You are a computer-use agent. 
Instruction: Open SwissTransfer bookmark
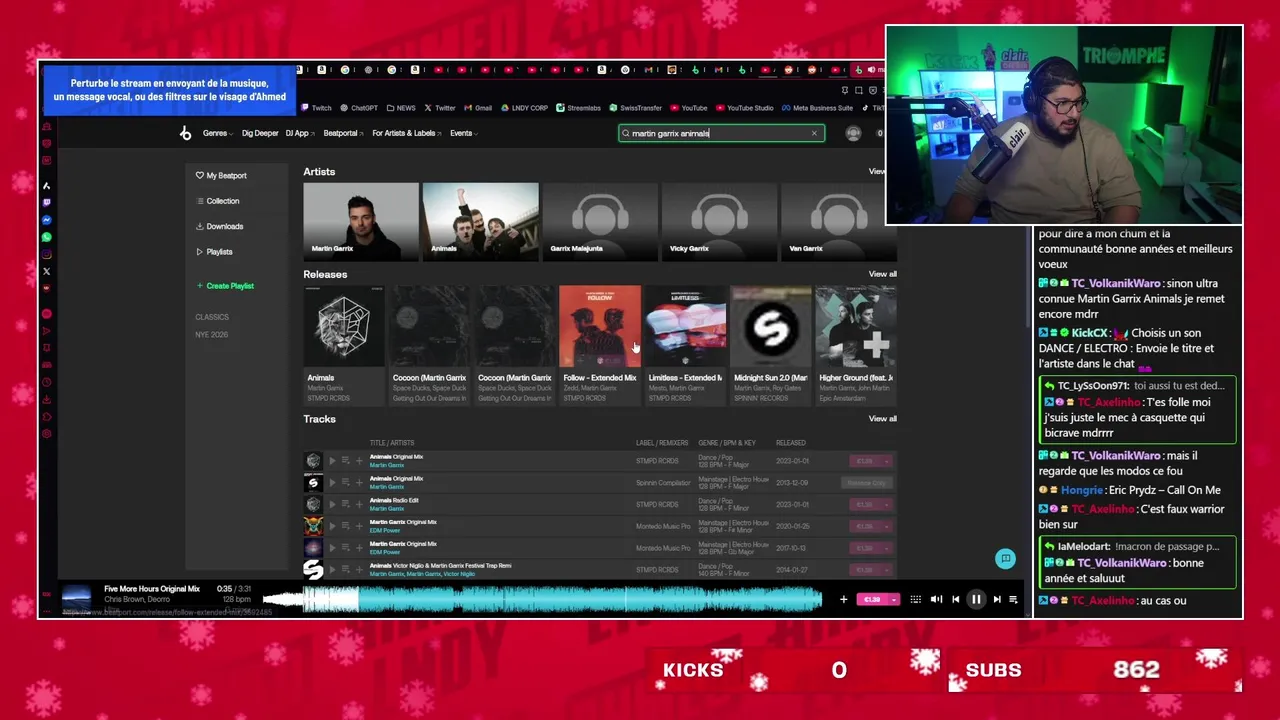(636, 108)
